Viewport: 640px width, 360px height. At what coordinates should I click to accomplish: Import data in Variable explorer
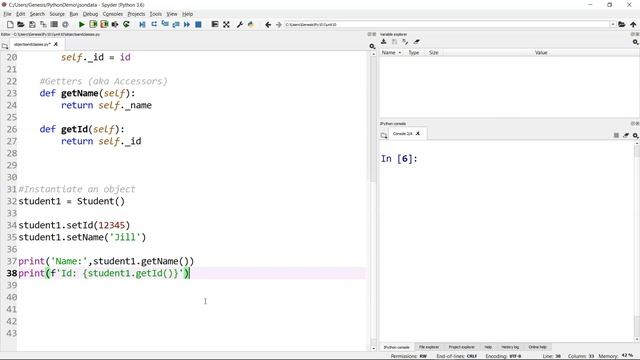384,42
